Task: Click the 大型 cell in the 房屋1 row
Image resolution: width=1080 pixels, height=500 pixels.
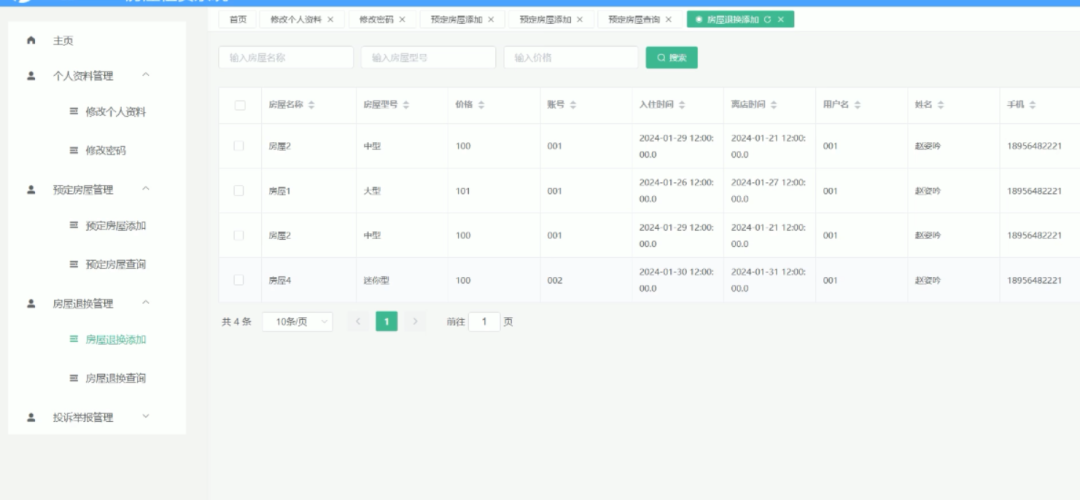Action: pos(372,191)
